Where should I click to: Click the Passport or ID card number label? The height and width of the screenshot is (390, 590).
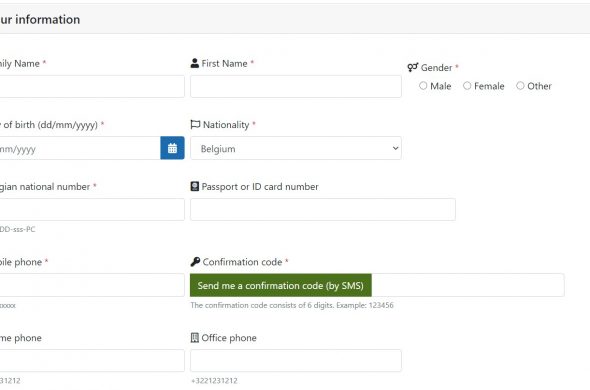pos(260,186)
